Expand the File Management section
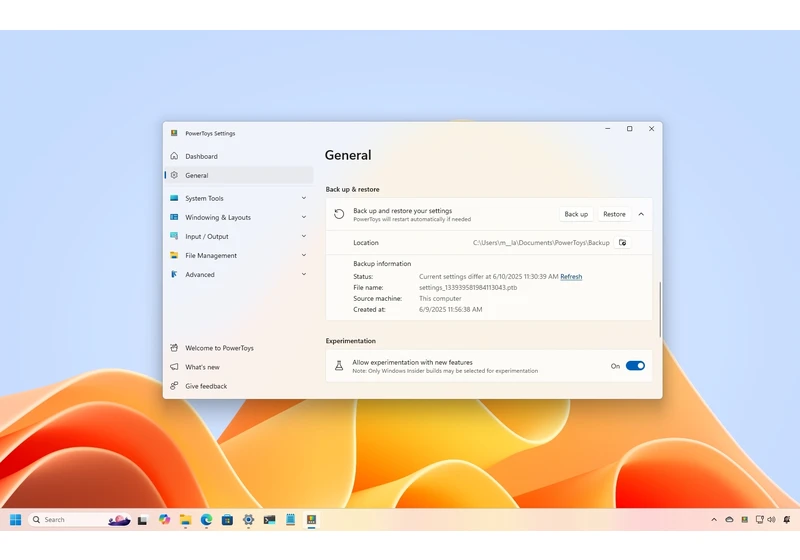The width and height of the screenshot is (800, 560). [x=304, y=255]
